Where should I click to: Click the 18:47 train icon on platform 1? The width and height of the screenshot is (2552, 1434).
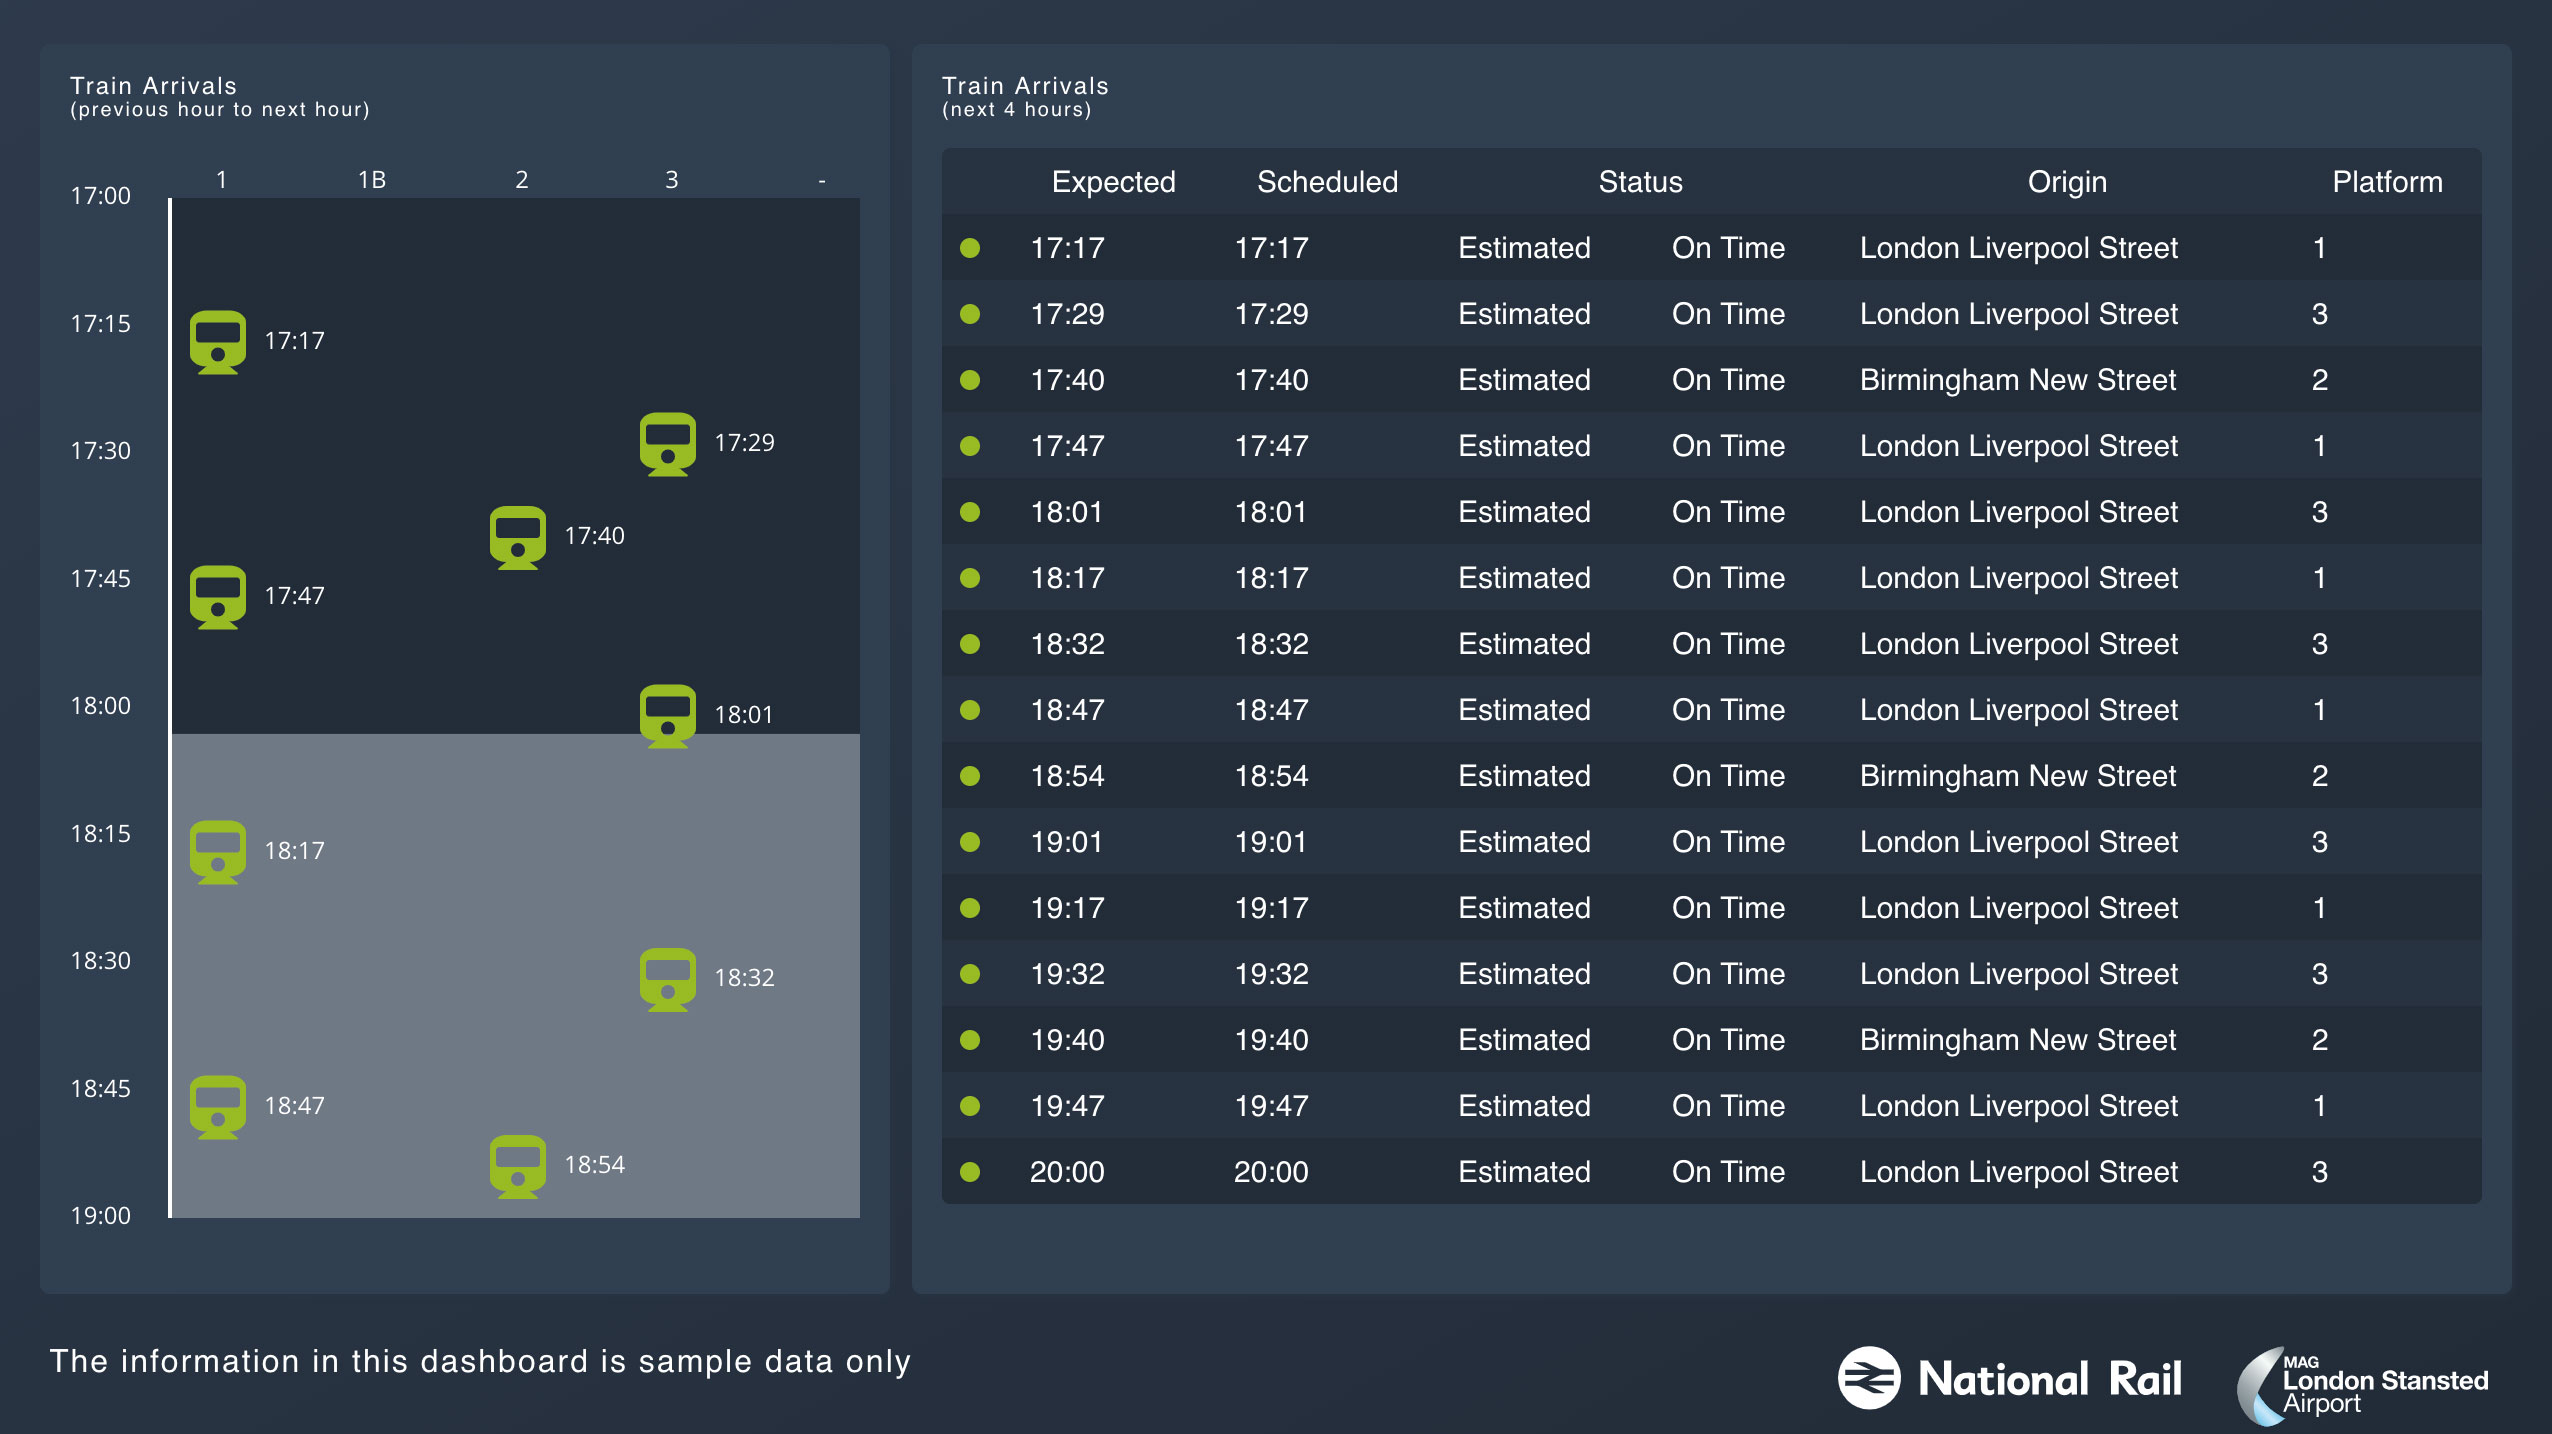pos(218,1107)
